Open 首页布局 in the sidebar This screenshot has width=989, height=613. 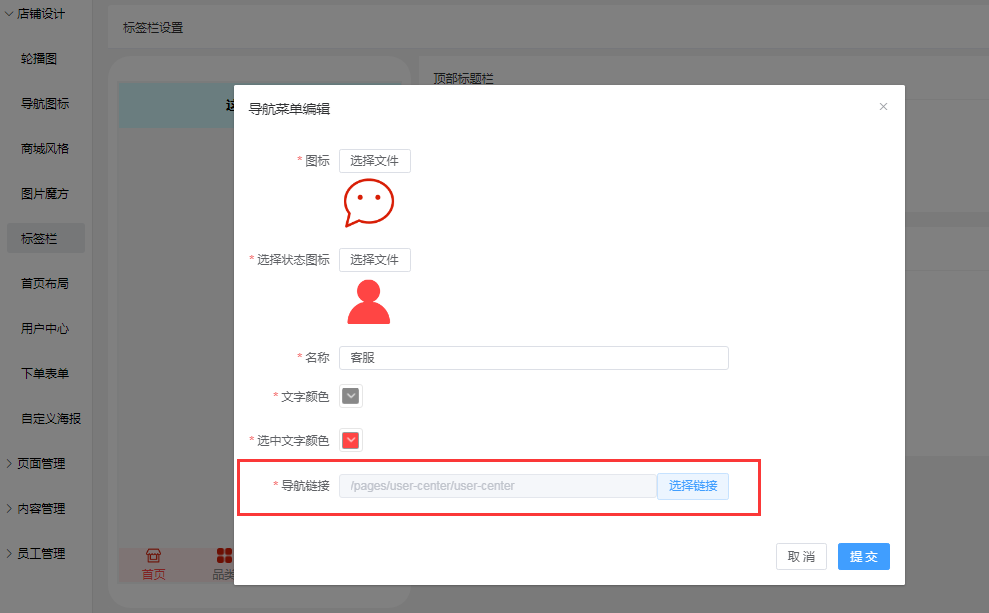[x=45, y=284]
